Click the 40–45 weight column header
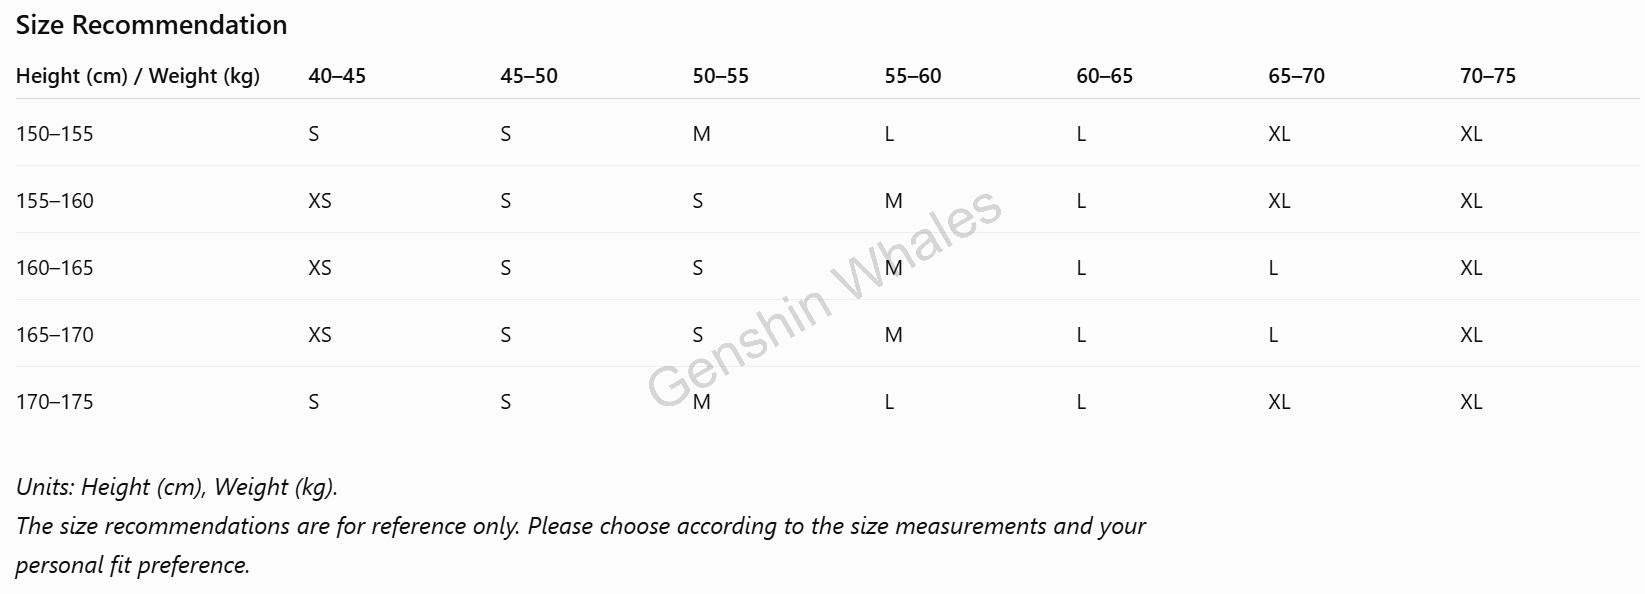This screenshot has height=594, width=1645. [337, 76]
